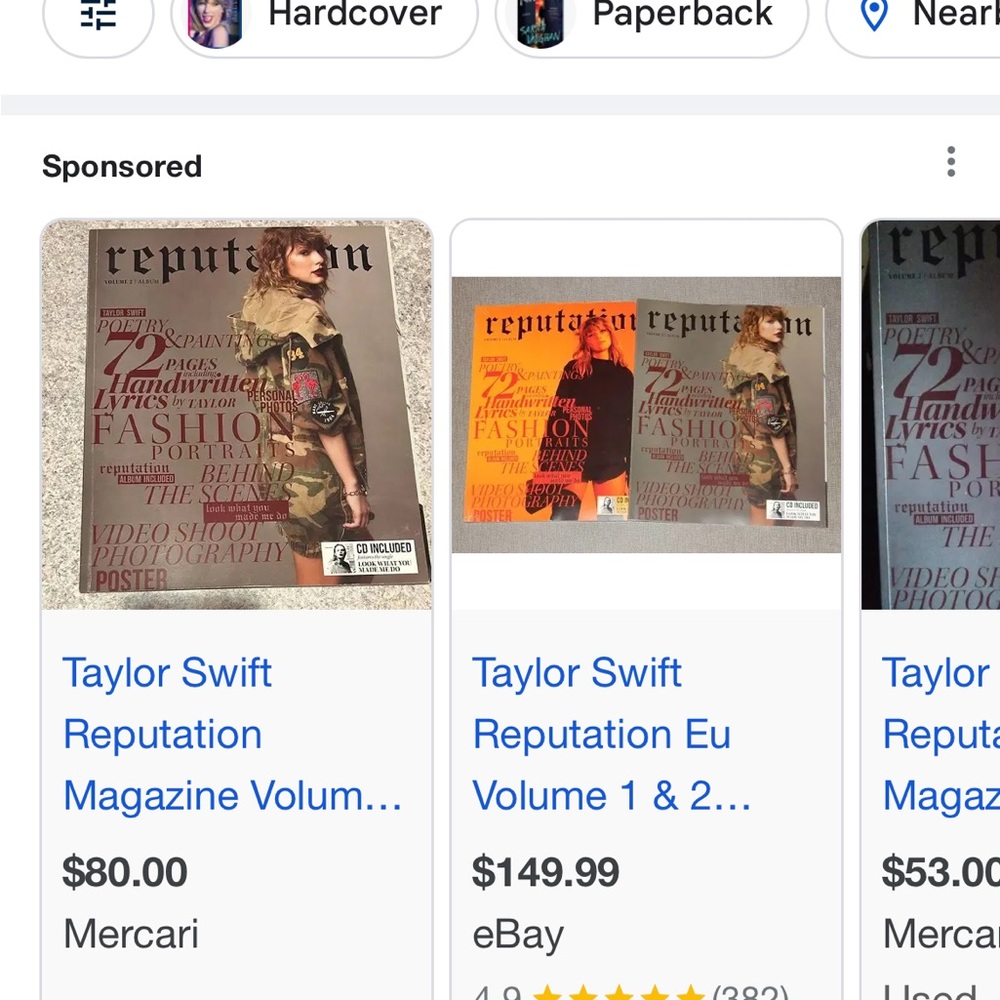Click the $80.00 price label

pos(125,872)
